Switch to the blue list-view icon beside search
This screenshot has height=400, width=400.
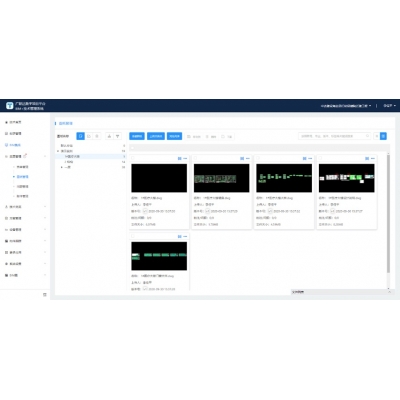[383, 136]
